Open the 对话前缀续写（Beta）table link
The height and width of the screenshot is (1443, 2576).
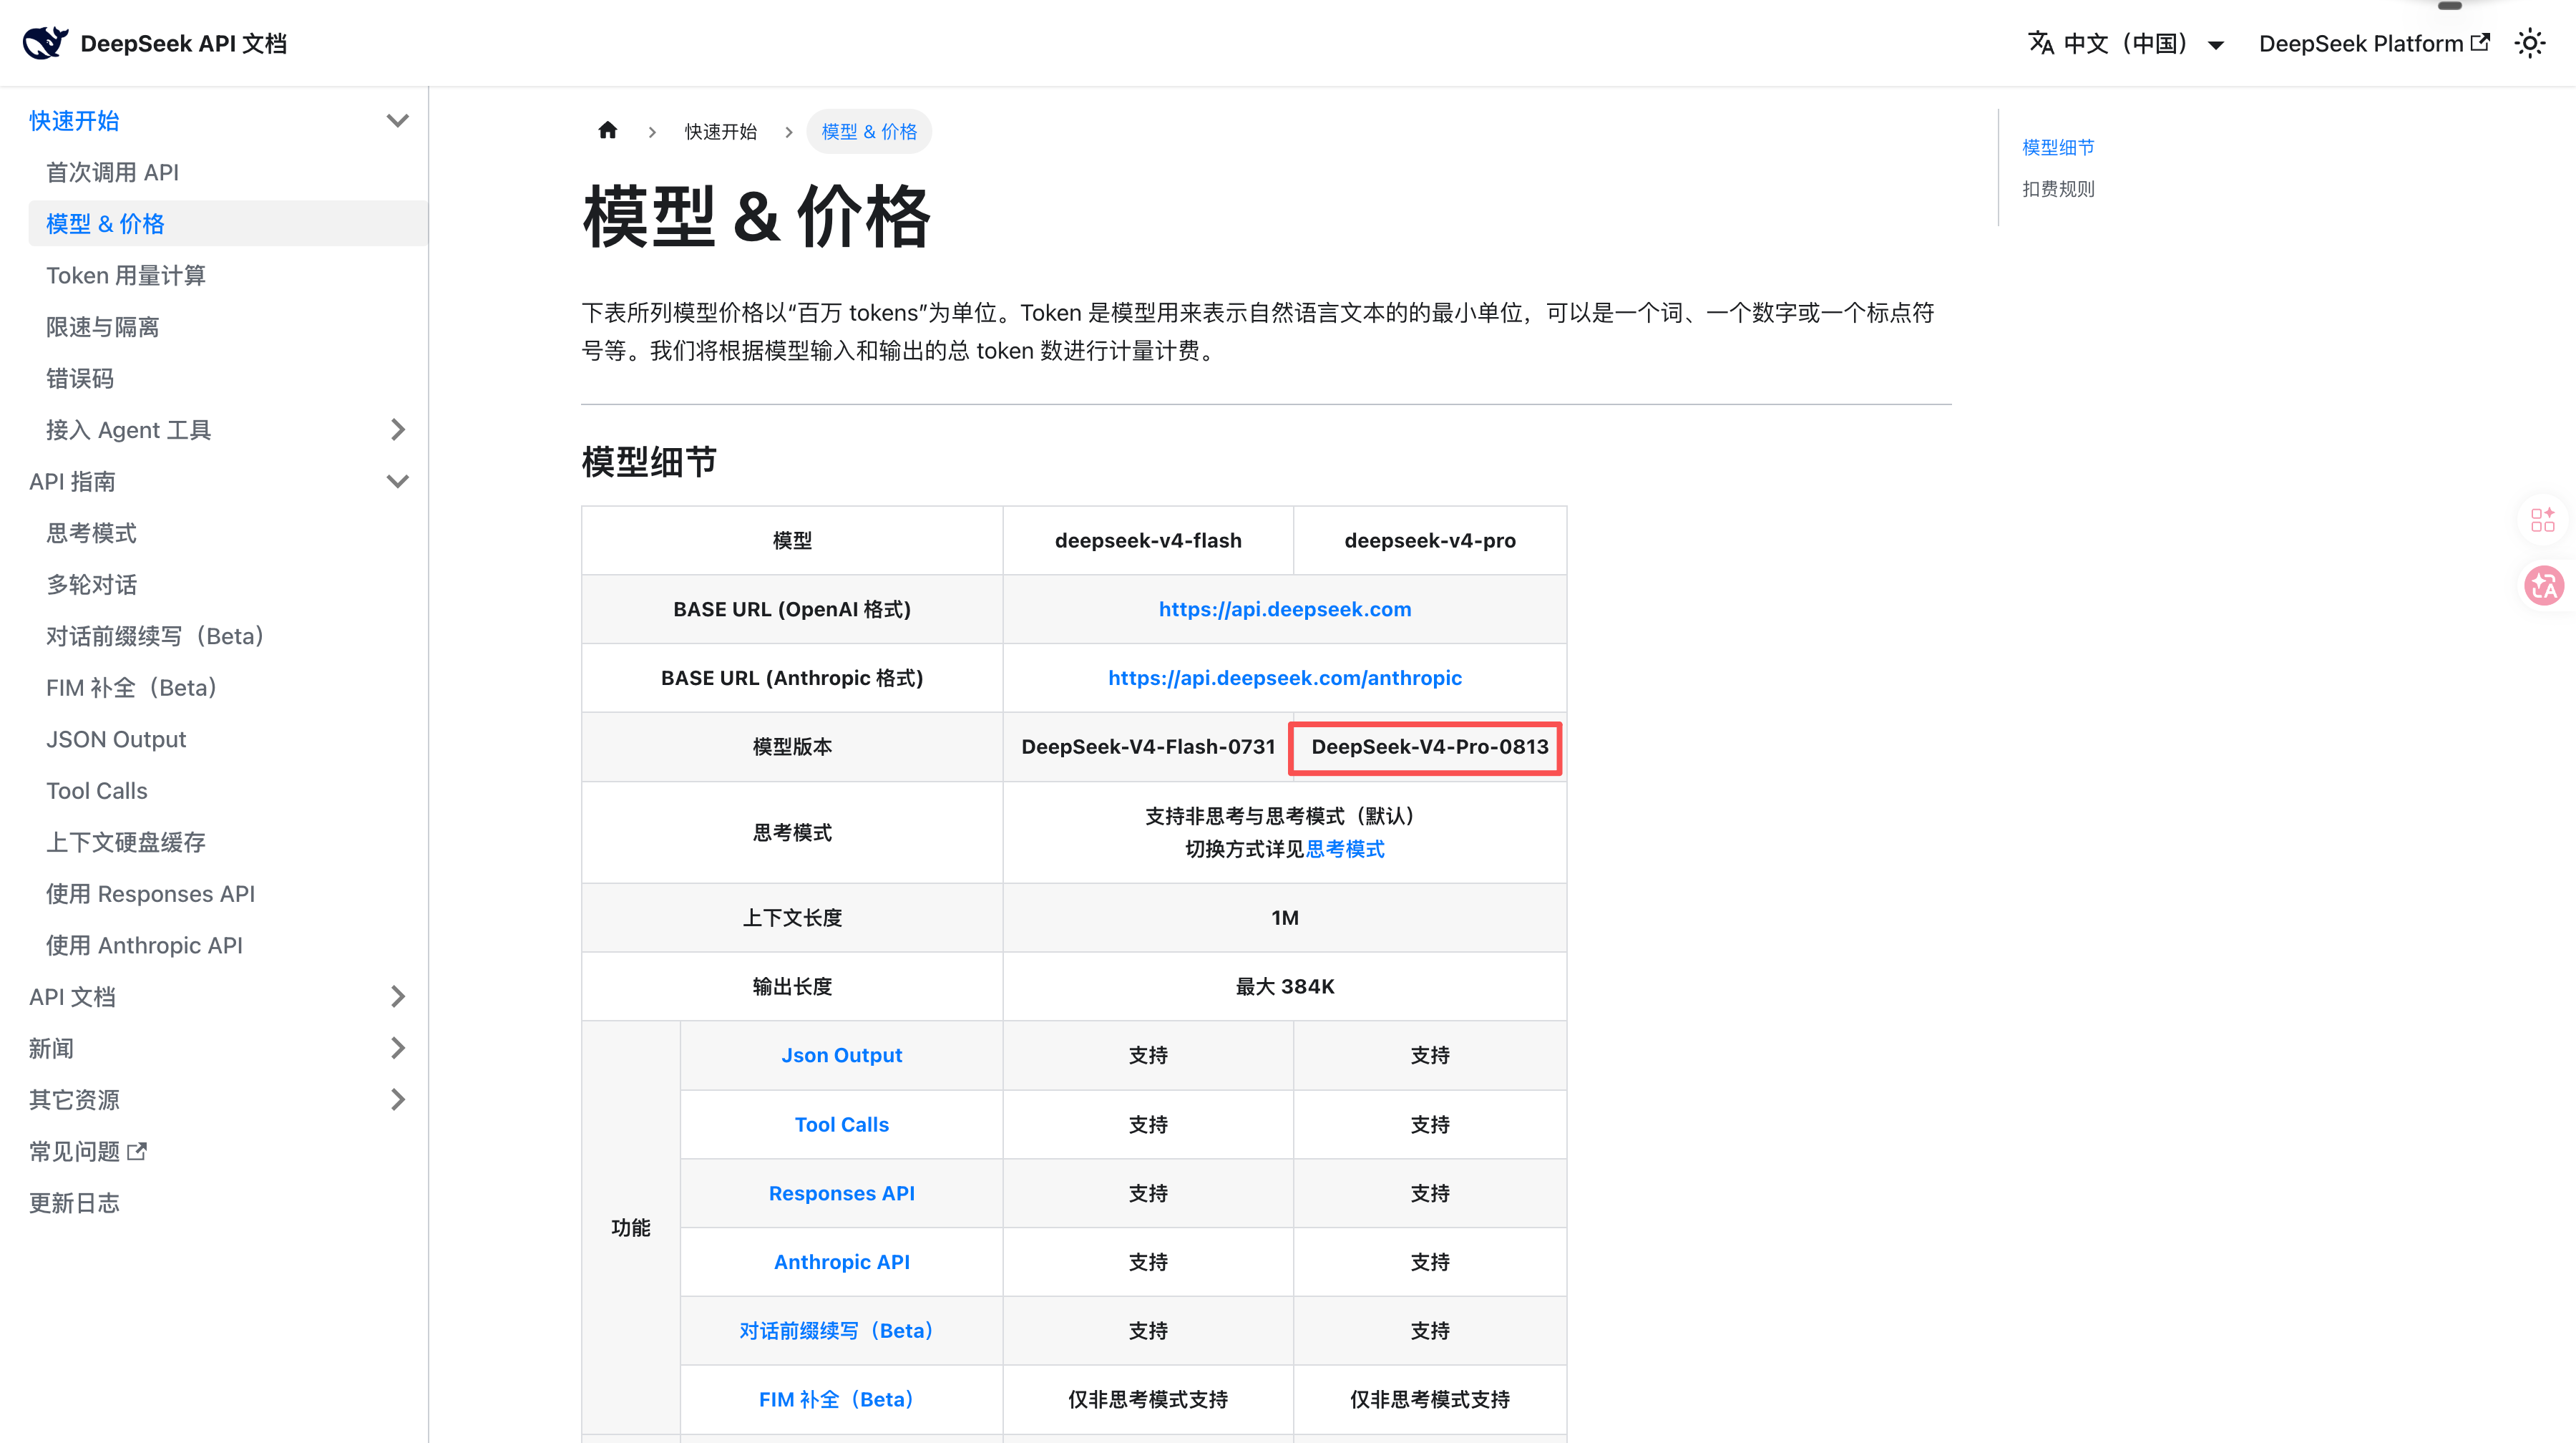(x=837, y=1331)
